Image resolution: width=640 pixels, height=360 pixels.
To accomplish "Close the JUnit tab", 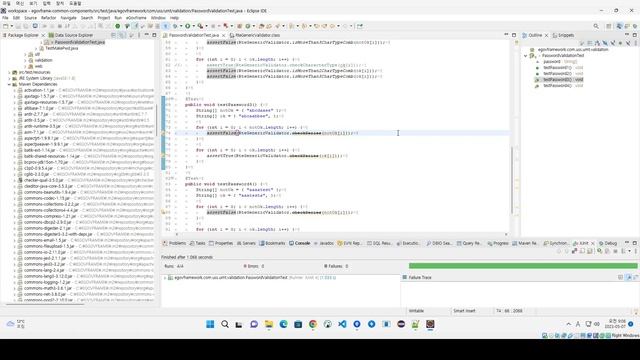I will [x=593, y=243].
